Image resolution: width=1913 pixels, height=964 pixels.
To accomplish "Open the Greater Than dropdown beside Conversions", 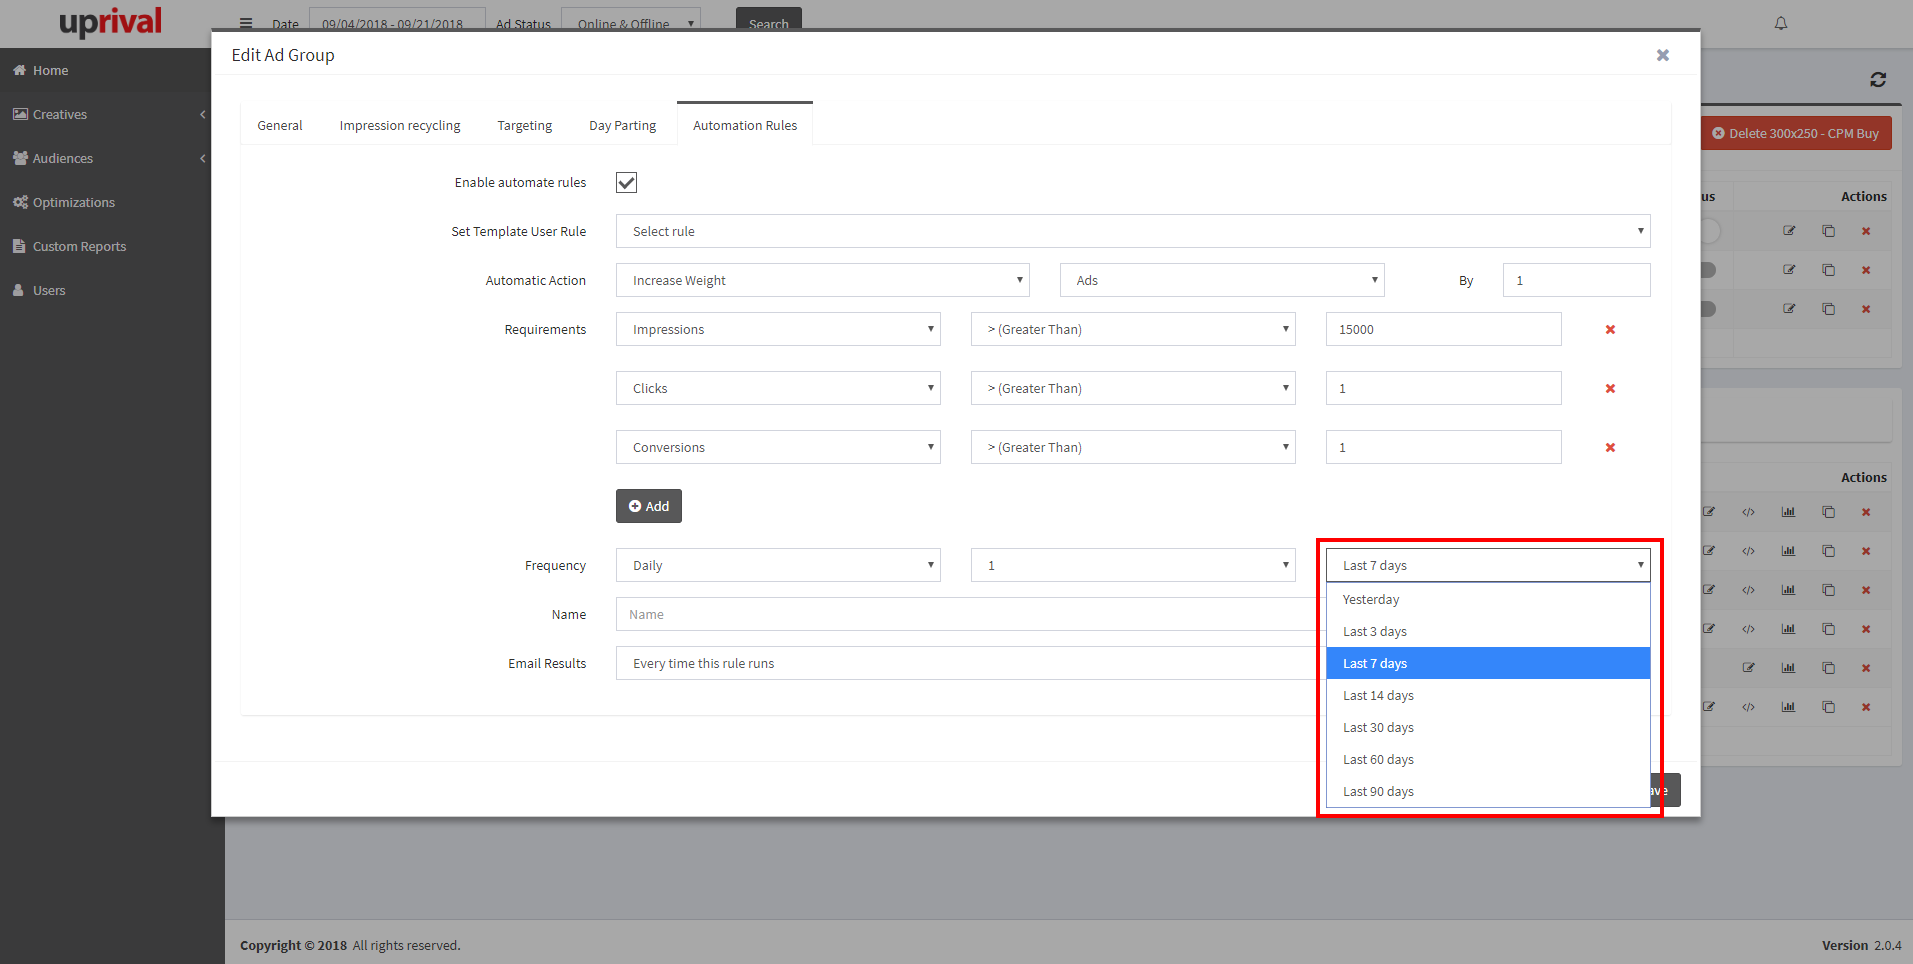I will point(1133,447).
